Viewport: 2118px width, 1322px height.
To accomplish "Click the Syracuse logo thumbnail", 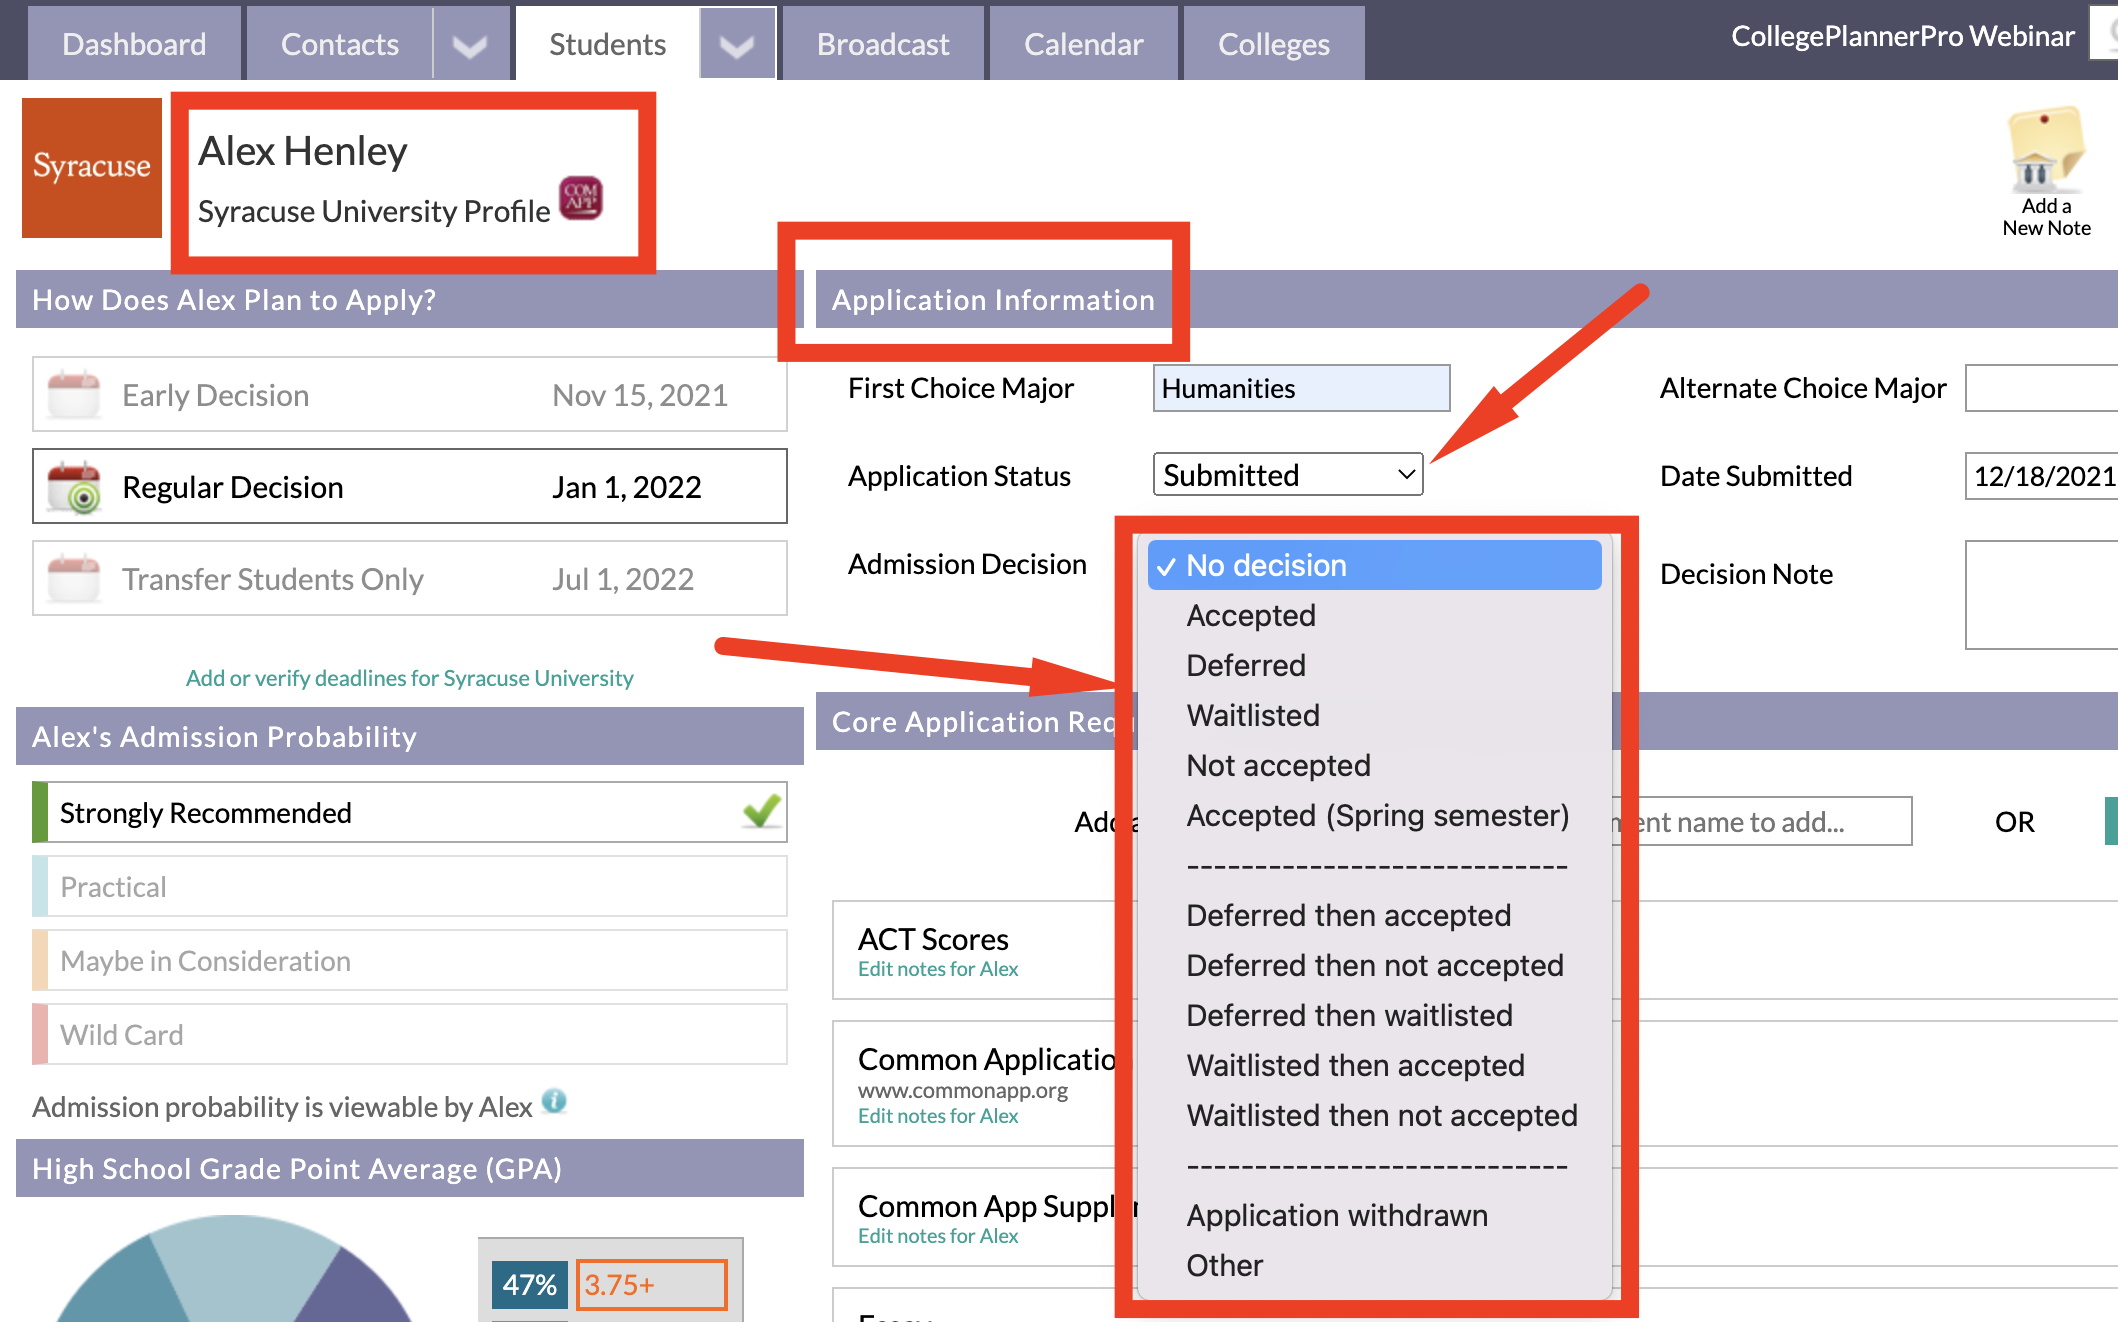I will tap(92, 167).
